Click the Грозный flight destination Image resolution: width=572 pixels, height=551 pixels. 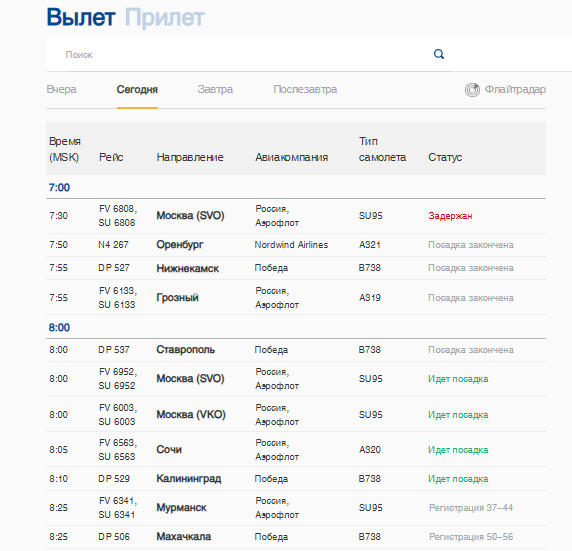point(177,298)
